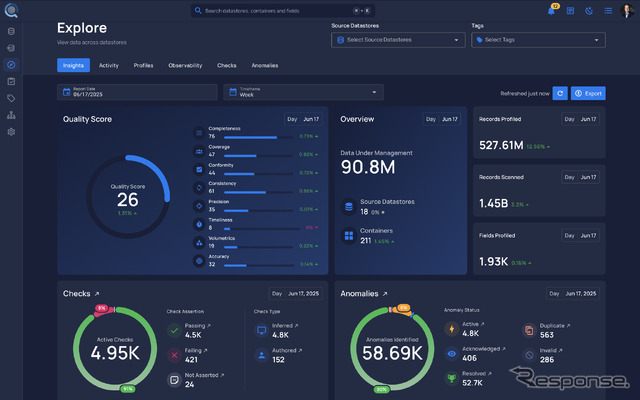The image size is (640, 400).
Task: Click the Failing X icon
Action: pyautogui.click(x=174, y=355)
